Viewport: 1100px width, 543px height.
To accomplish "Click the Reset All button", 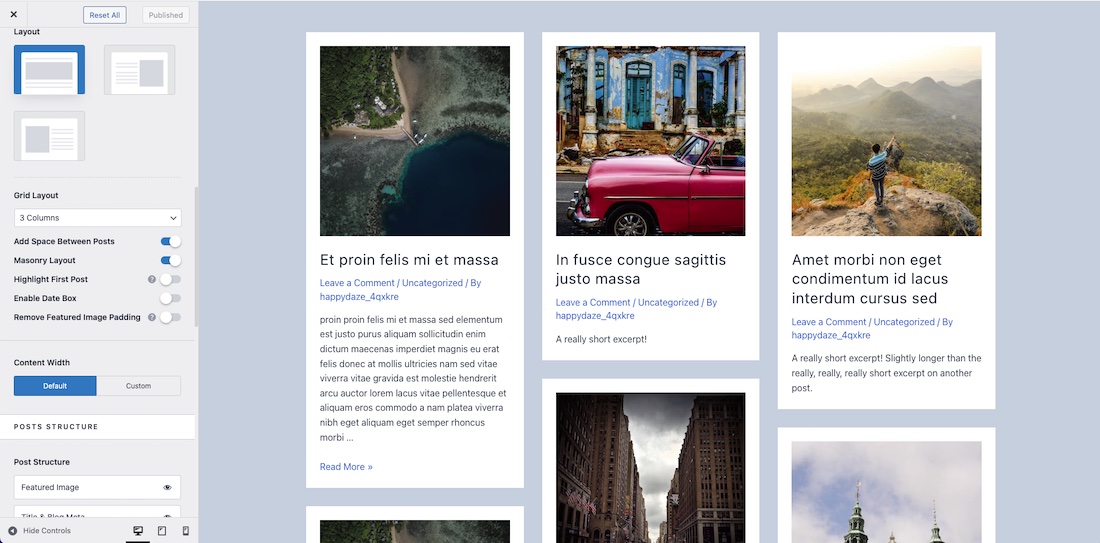I will [x=105, y=15].
